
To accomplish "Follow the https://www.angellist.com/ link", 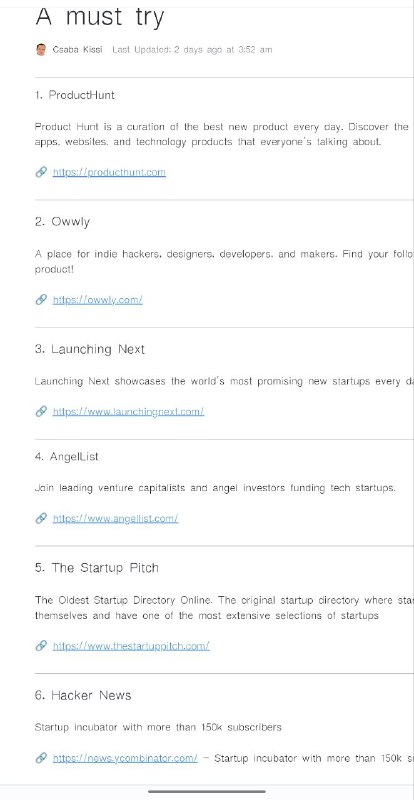I will pos(115,518).
